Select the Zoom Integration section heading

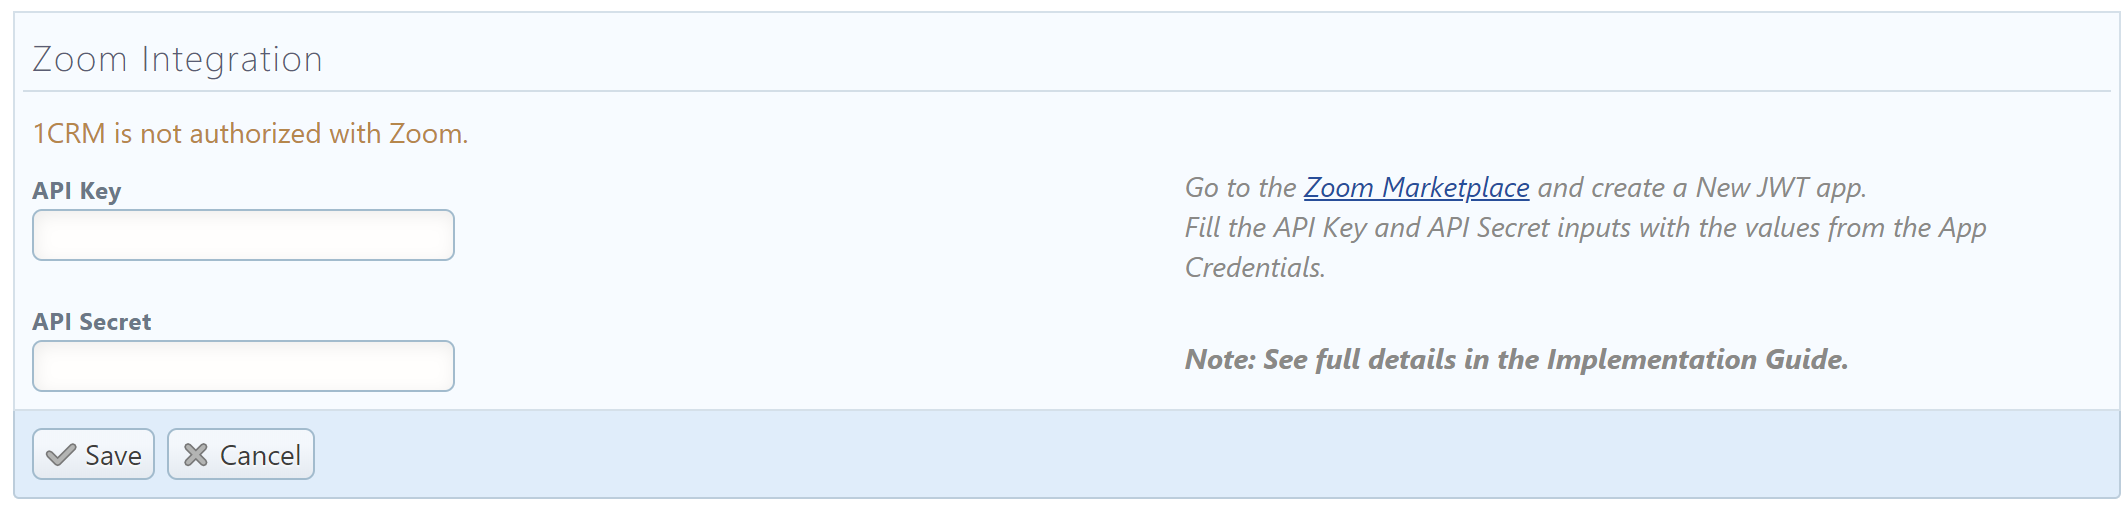point(177,59)
